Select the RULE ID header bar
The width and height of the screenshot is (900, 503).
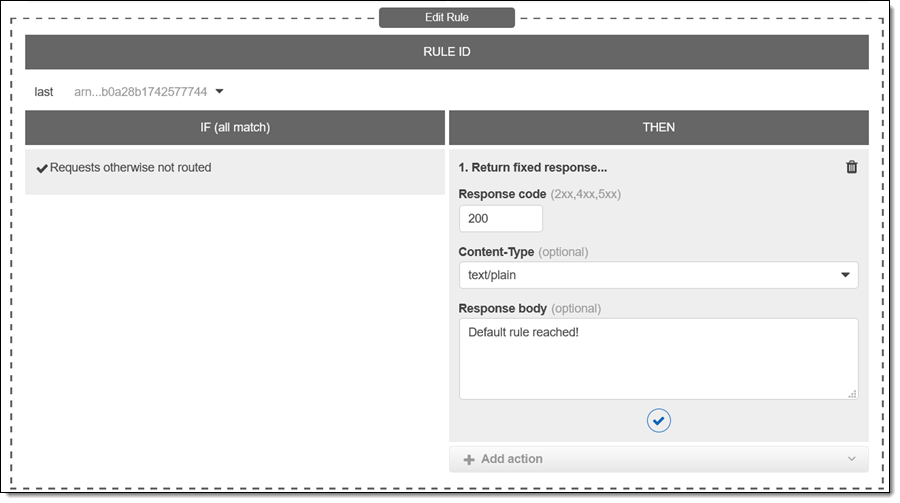[447, 52]
